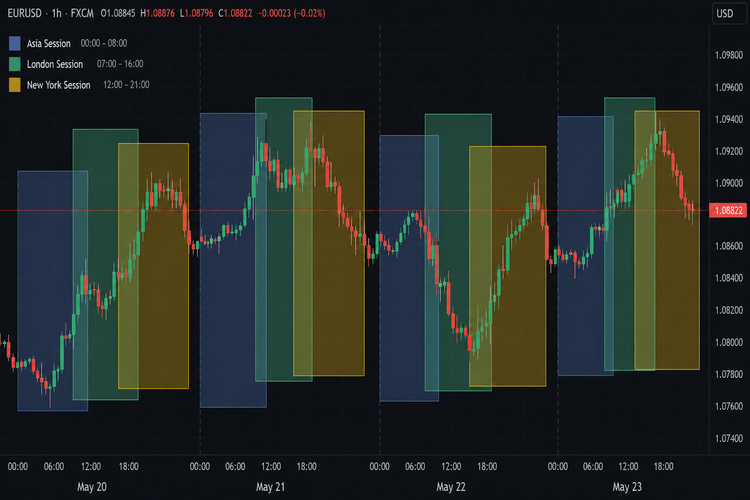Click the red 1.08822 current price tag
The width and height of the screenshot is (750, 500).
[728, 211]
